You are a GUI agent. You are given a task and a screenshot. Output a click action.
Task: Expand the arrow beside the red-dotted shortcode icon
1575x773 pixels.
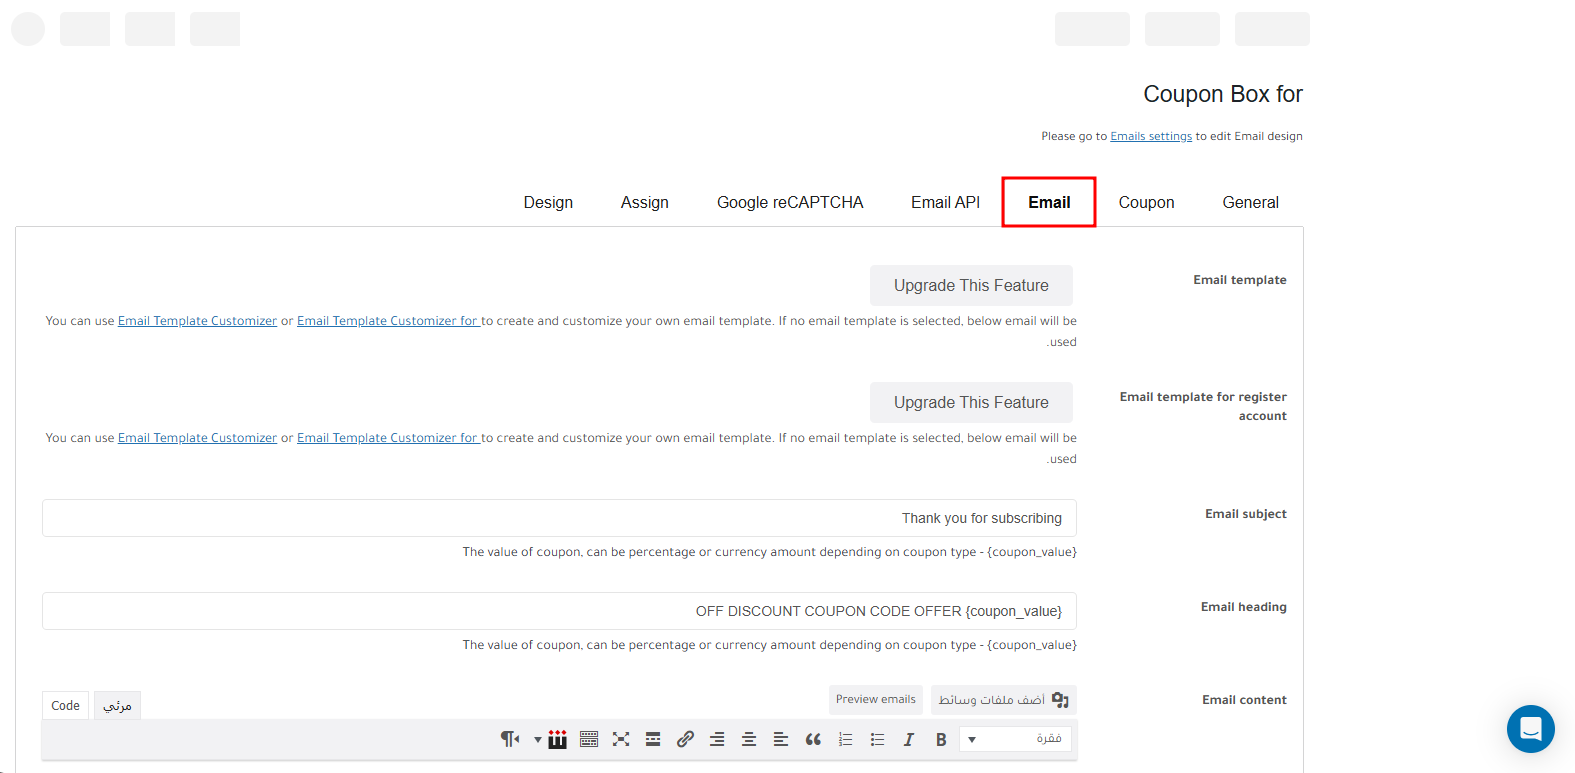pyautogui.click(x=538, y=740)
